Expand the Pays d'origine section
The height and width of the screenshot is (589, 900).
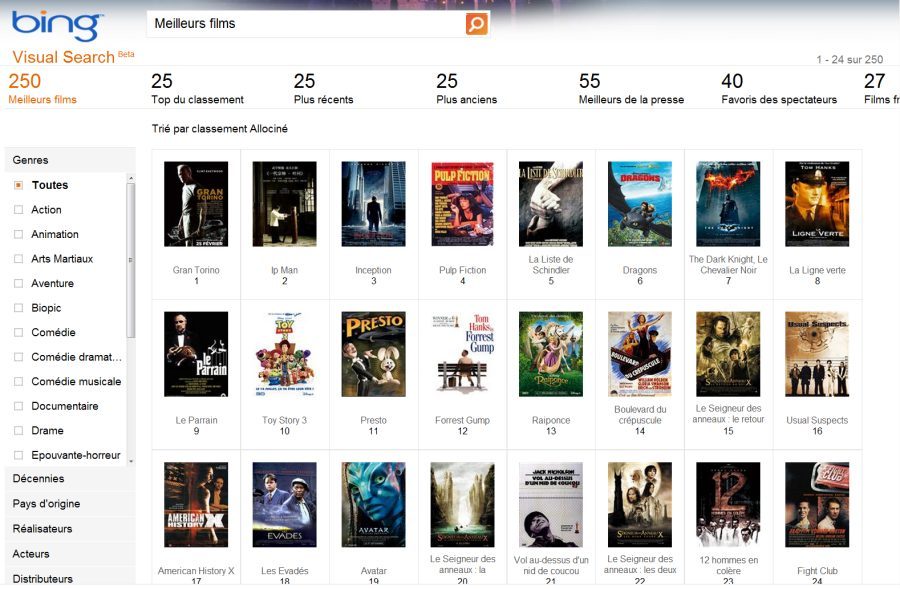[x=46, y=504]
